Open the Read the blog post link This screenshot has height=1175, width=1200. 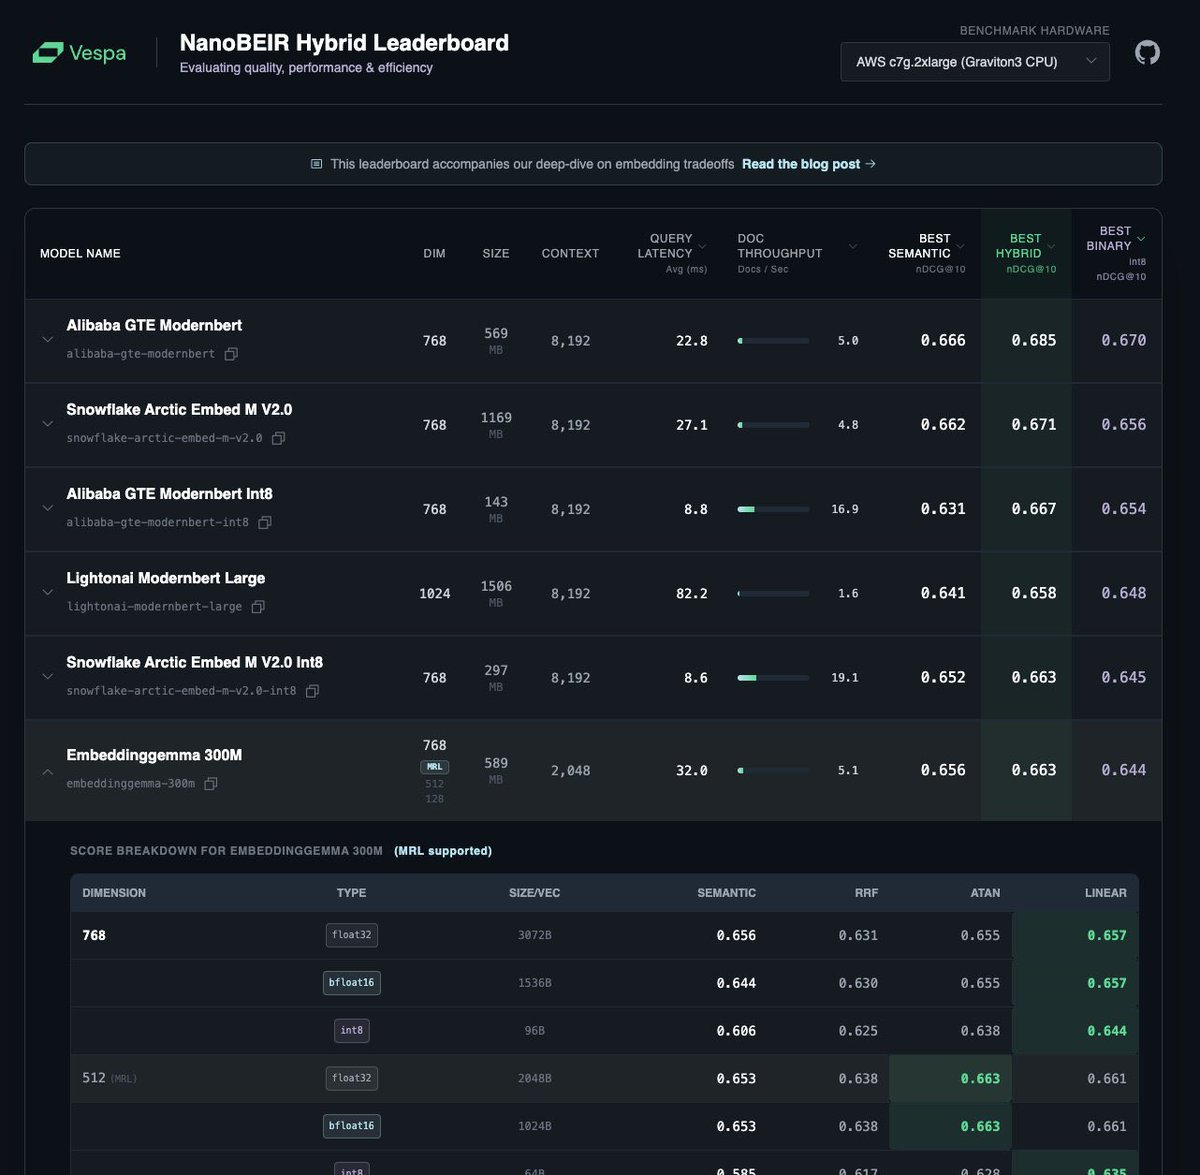click(808, 164)
